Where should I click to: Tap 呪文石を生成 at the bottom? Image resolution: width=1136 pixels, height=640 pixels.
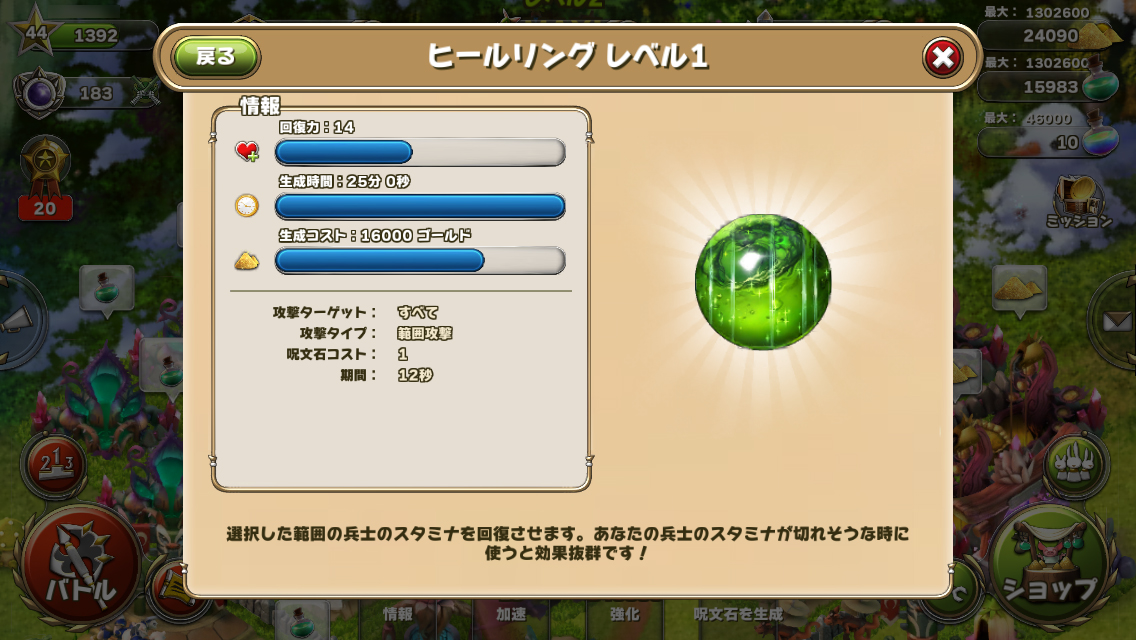click(x=738, y=614)
